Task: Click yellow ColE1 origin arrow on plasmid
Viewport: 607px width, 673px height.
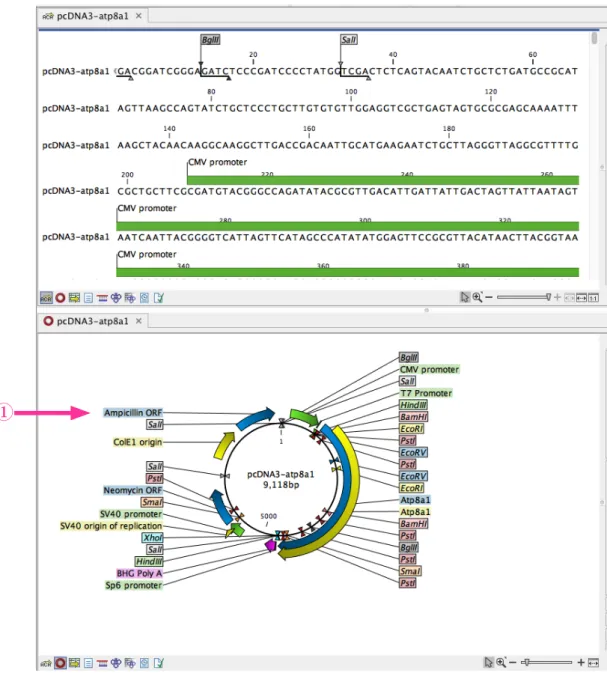Action: pyautogui.click(x=224, y=445)
